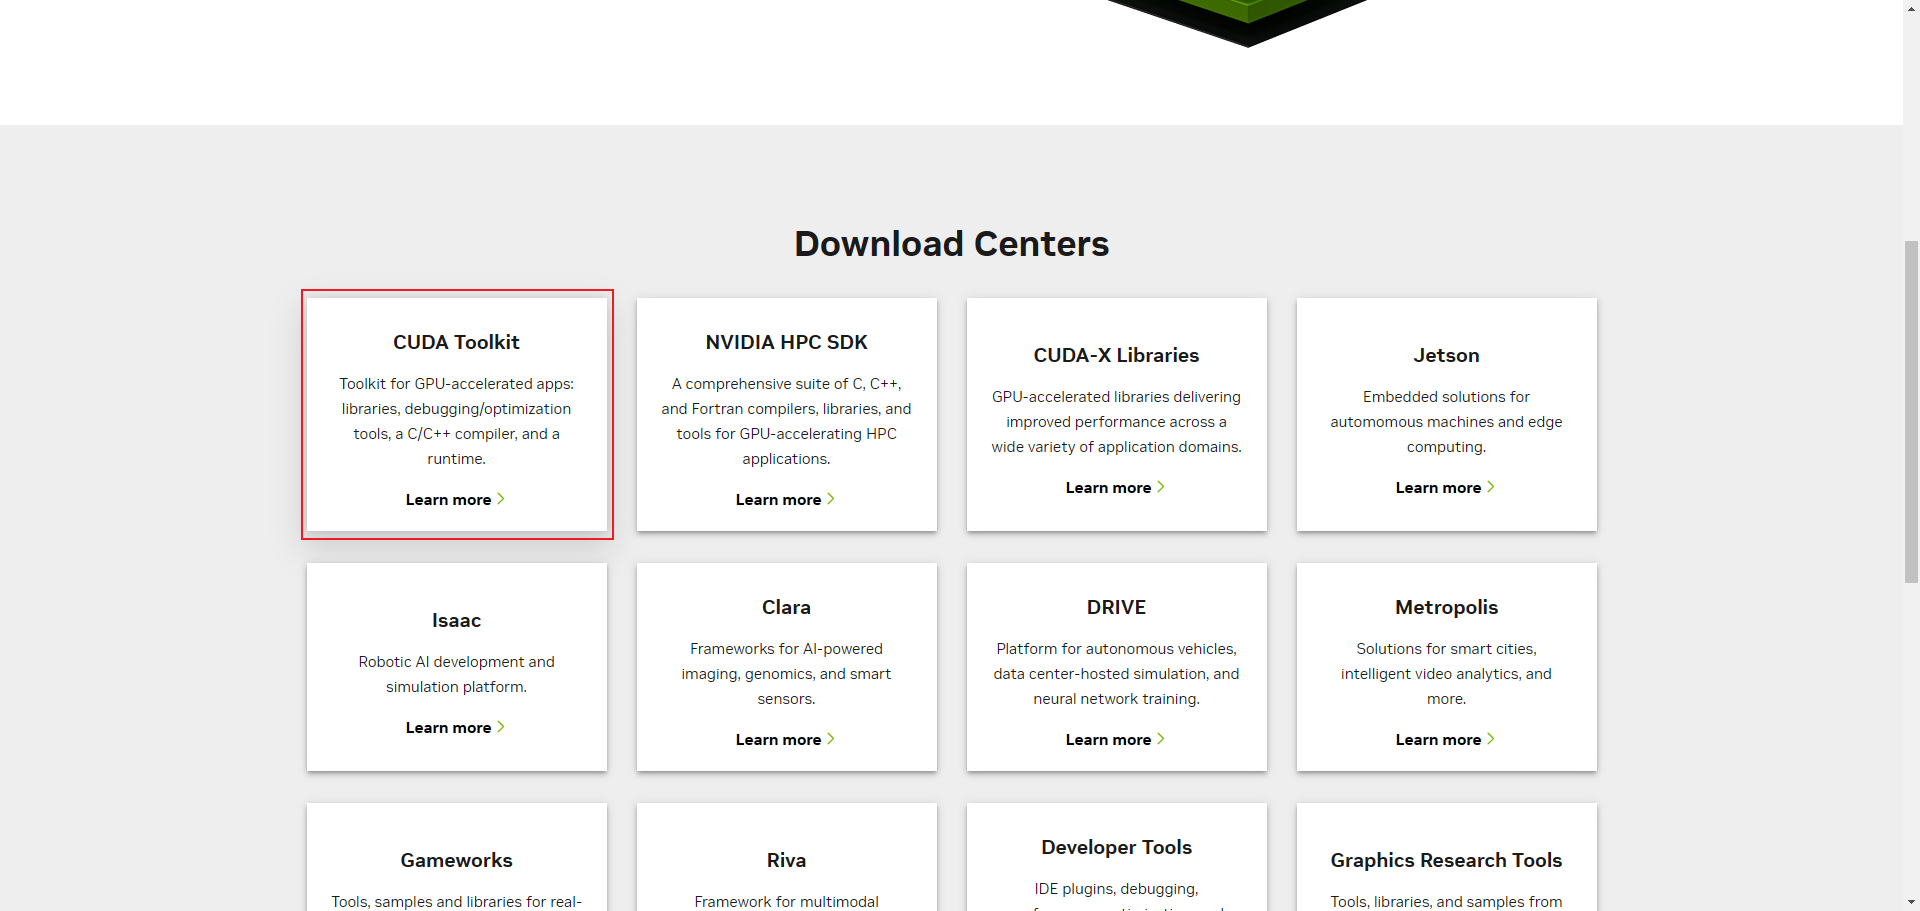Click the vertical scrollbar thumb

[1911, 411]
